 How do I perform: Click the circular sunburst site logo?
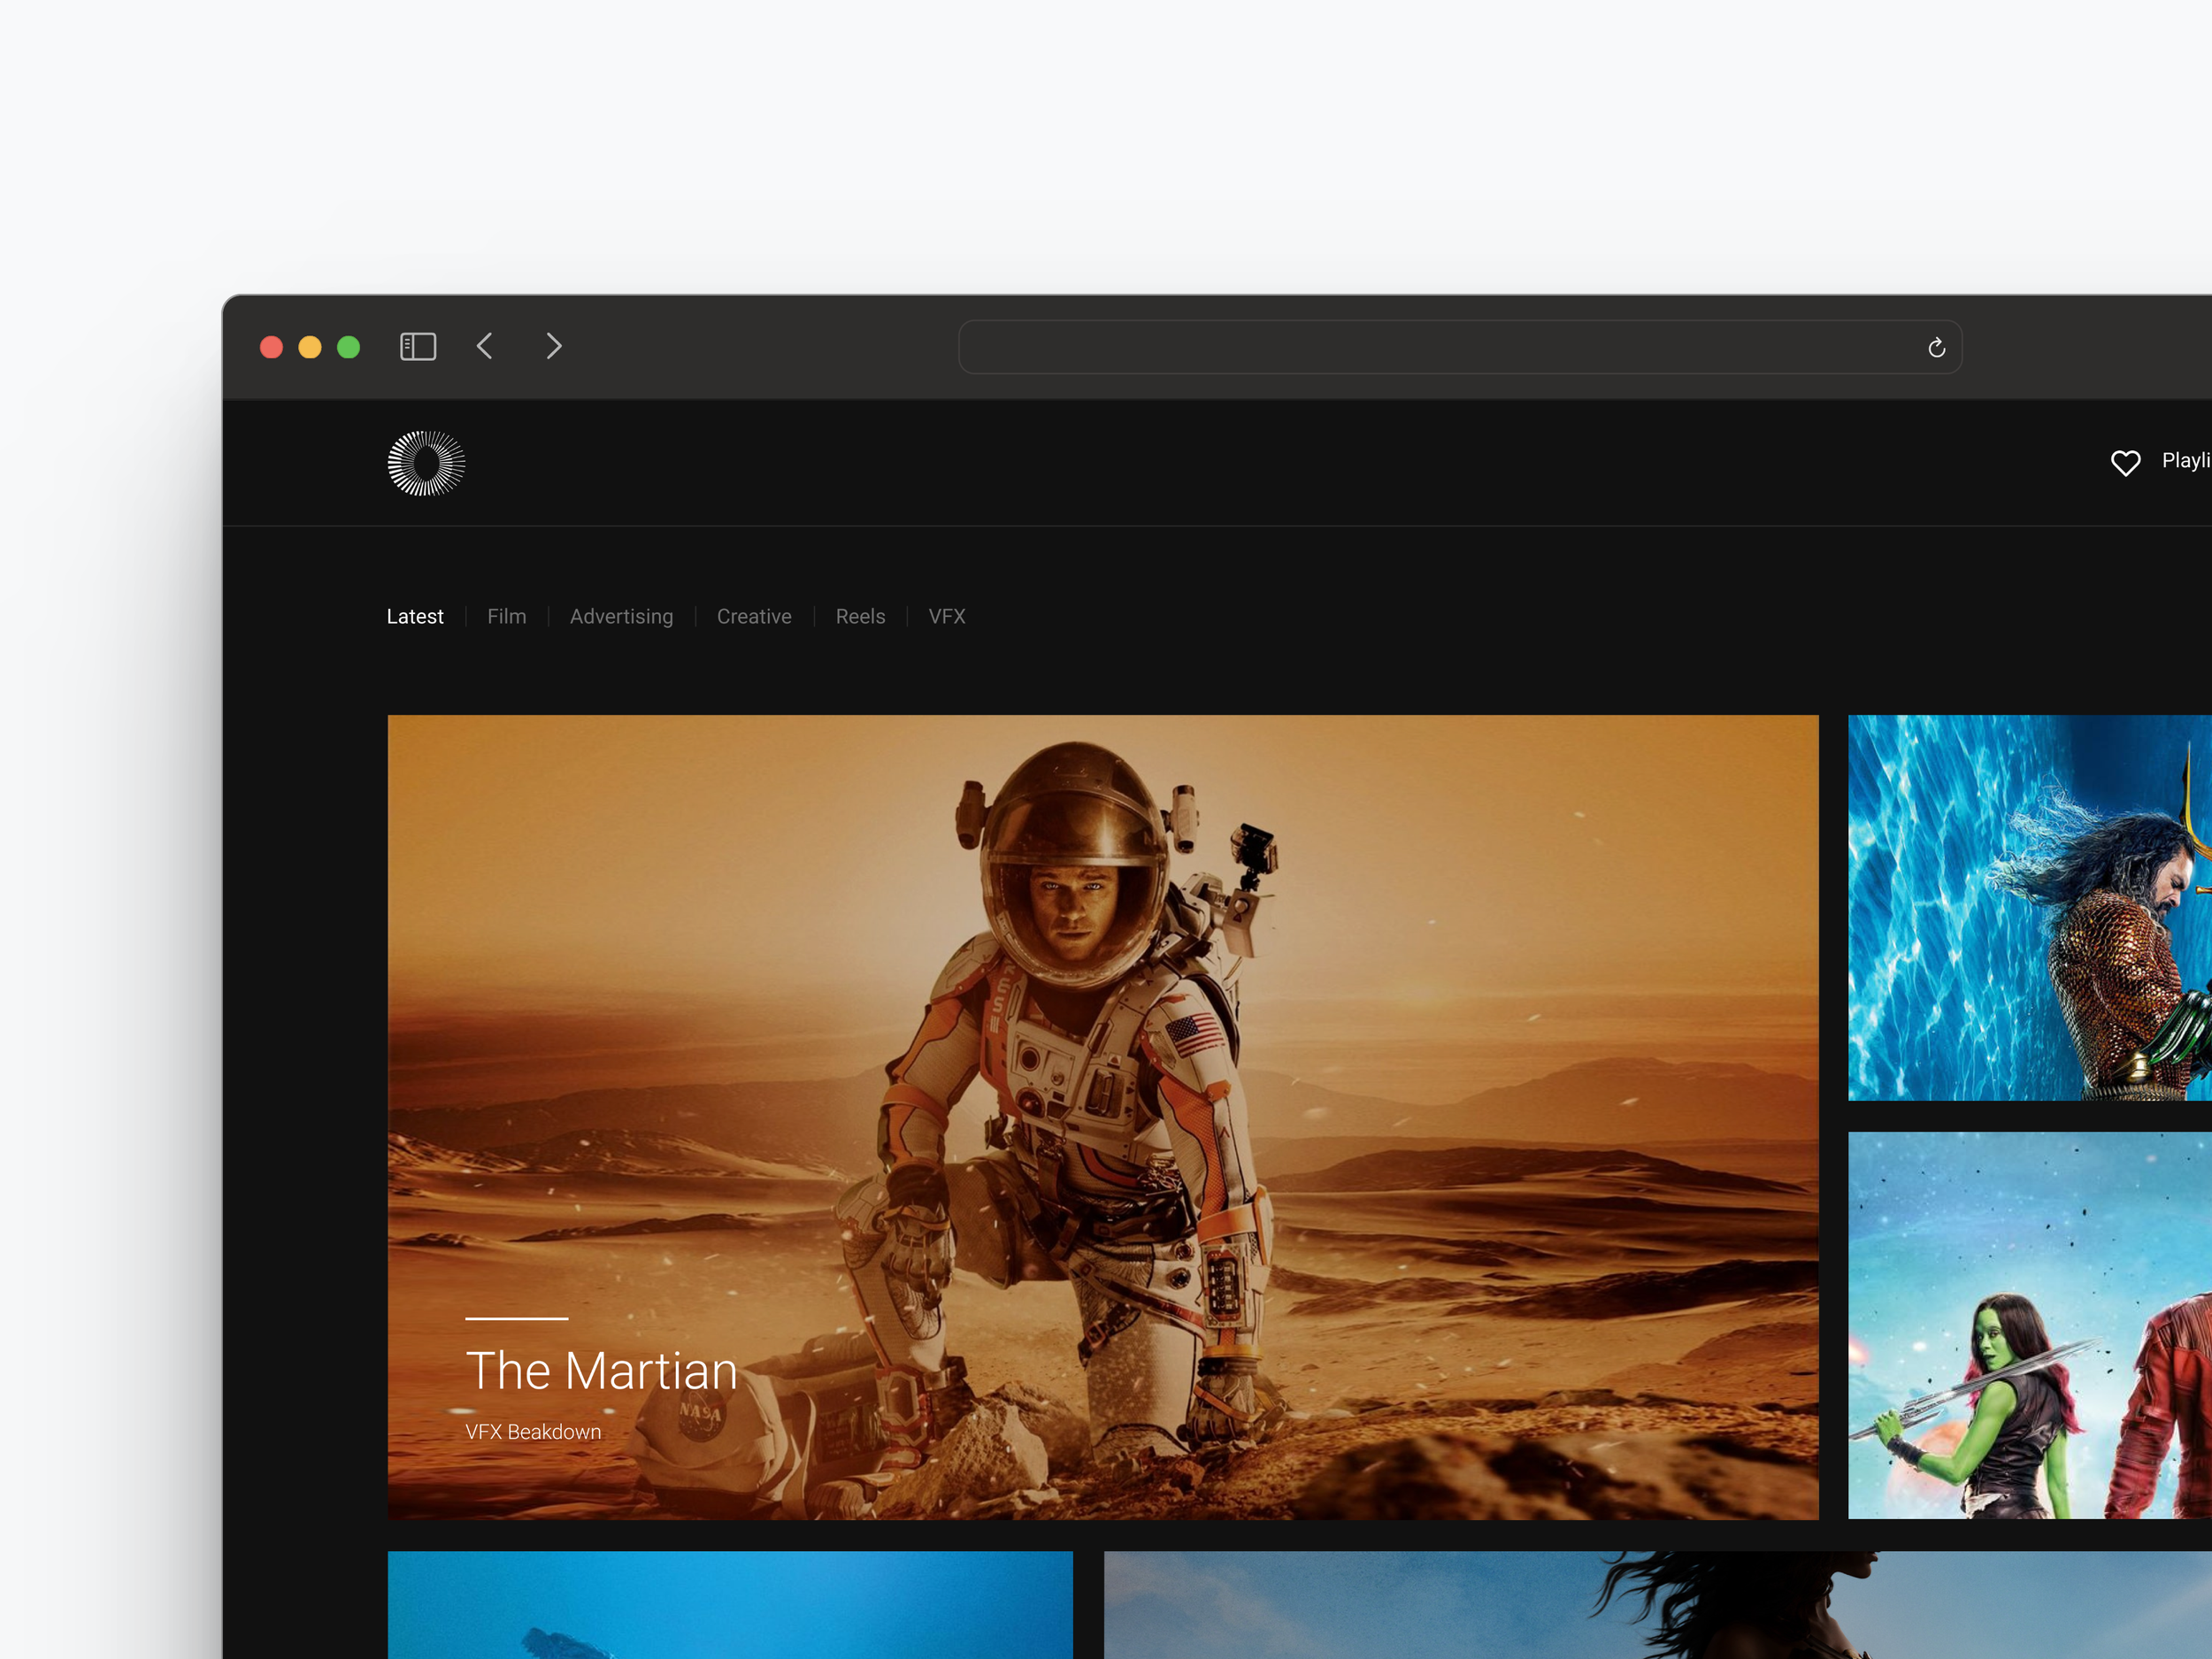426,463
